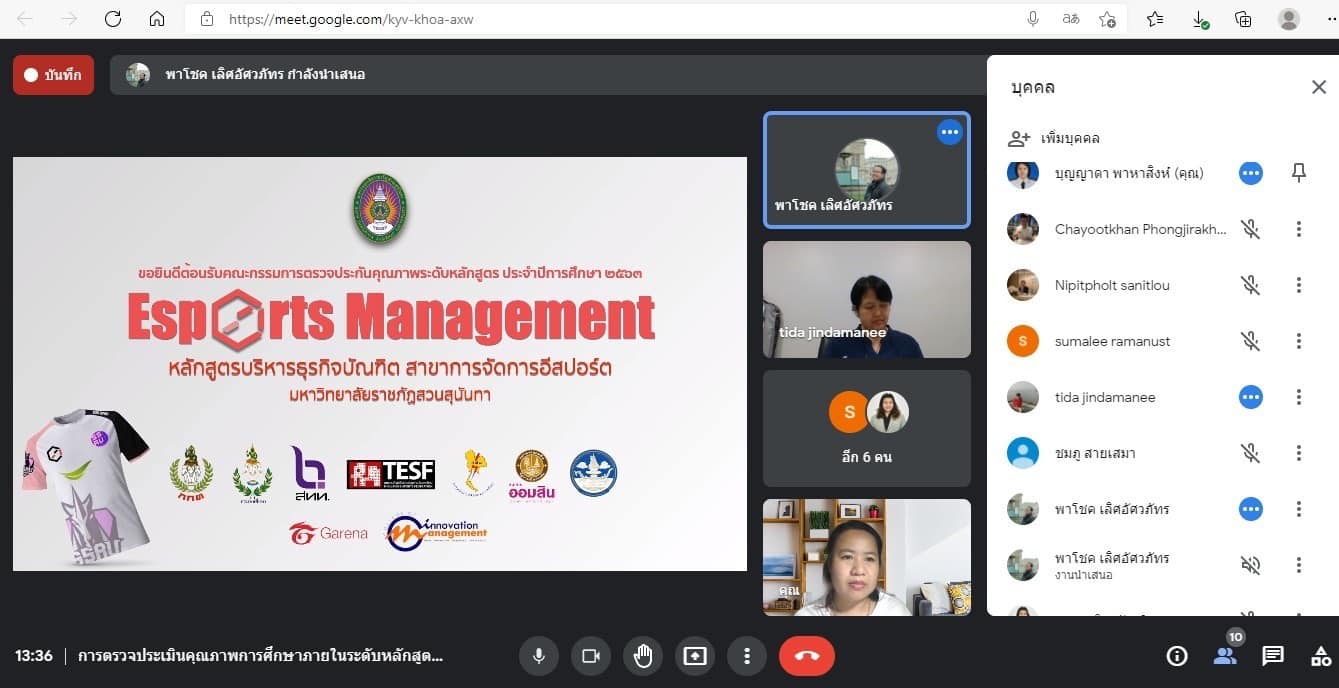Click the people icon with badge 10
The height and width of the screenshot is (688, 1339).
(x=1224, y=656)
